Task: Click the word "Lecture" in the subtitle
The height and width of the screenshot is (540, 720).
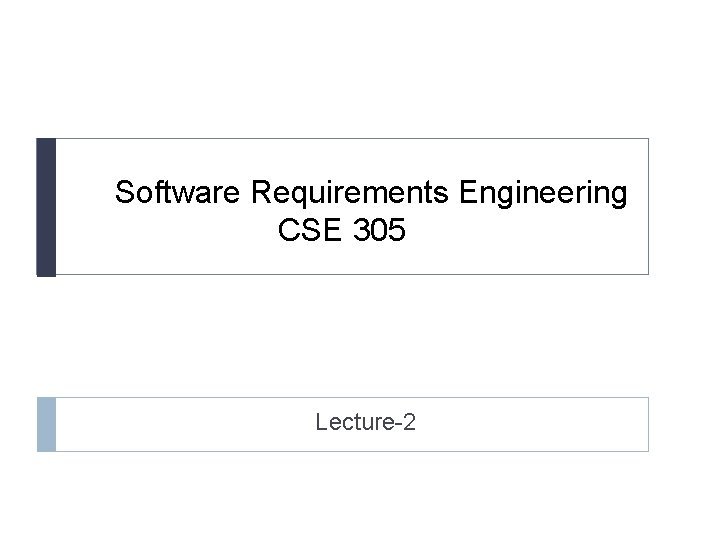Action: click(354, 423)
